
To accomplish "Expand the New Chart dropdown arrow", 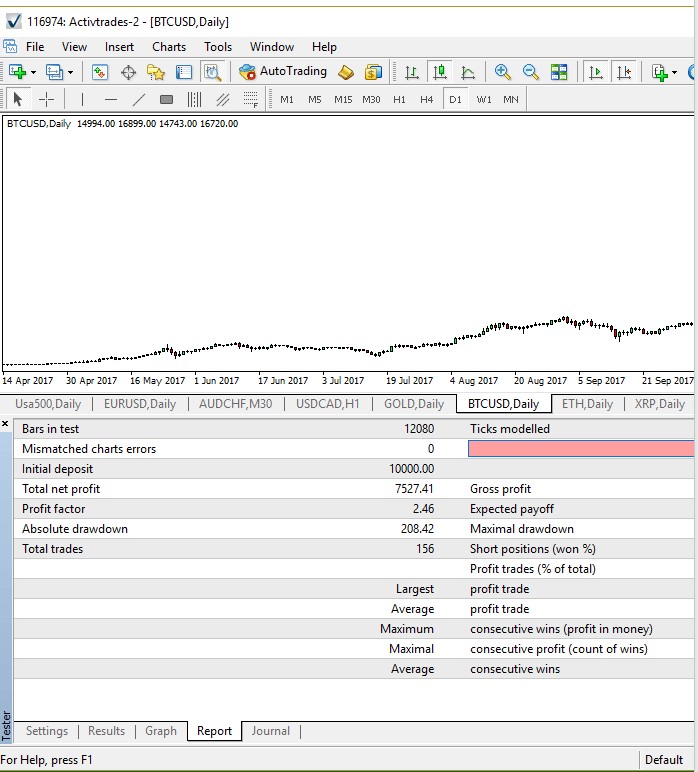I will (33, 72).
